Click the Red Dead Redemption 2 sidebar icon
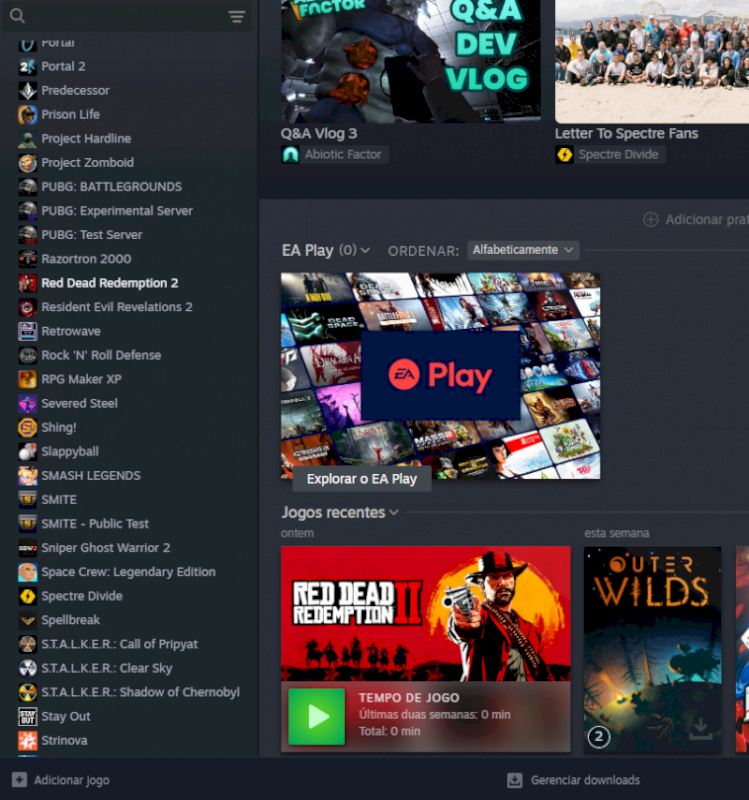This screenshot has height=800, width=749. [x=28, y=283]
